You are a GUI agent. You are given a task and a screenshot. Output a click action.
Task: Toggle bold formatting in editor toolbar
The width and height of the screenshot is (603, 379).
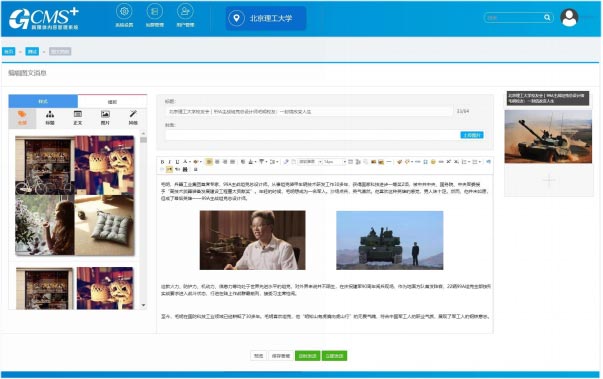[162, 162]
